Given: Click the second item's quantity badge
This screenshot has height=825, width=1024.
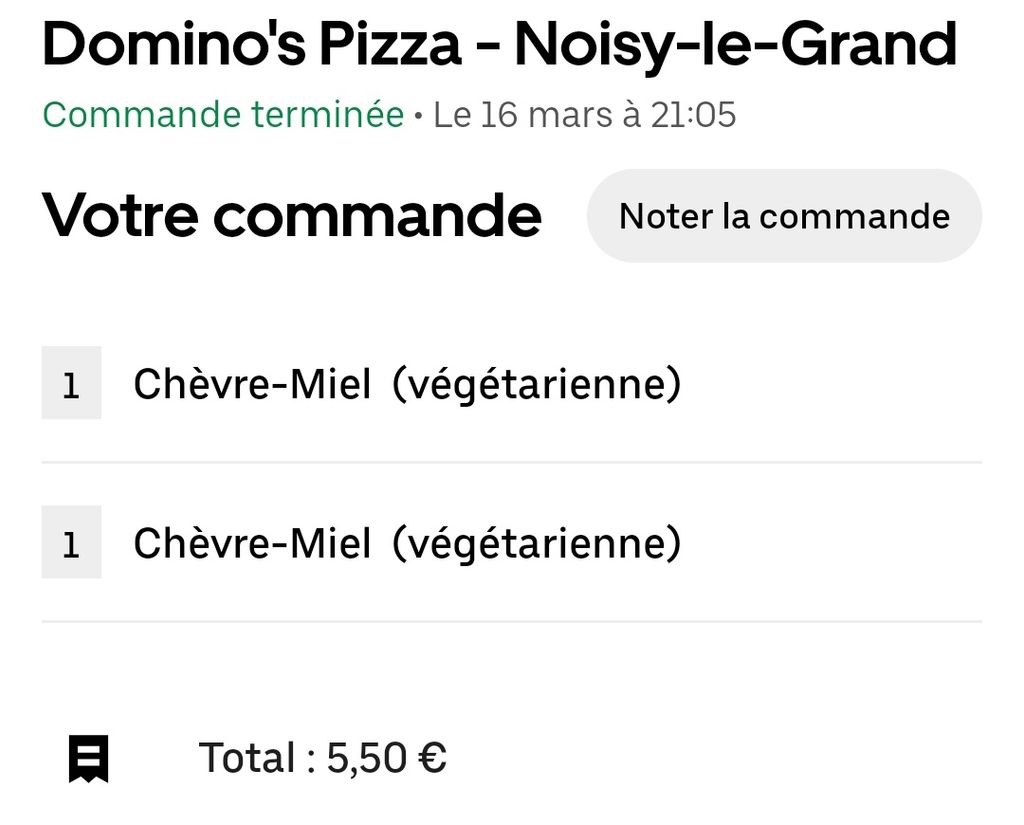Looking at the screenshot, I should (71, 543).
